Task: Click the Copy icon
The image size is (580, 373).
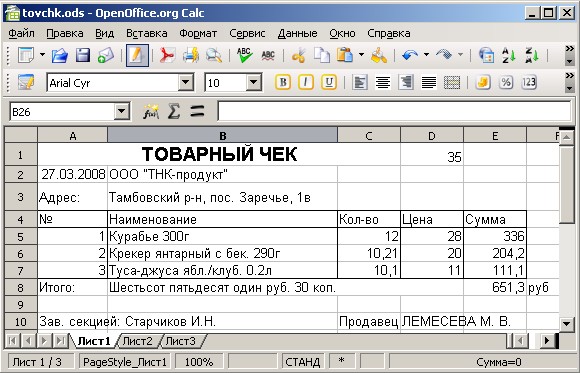Action: 322,56
